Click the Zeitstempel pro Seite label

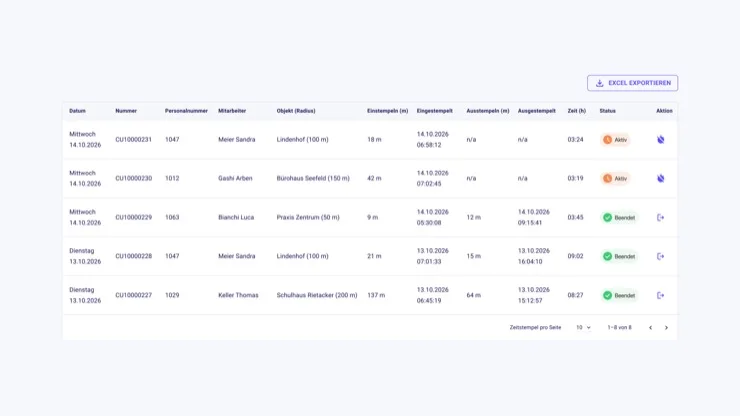[x=535, y=328]
